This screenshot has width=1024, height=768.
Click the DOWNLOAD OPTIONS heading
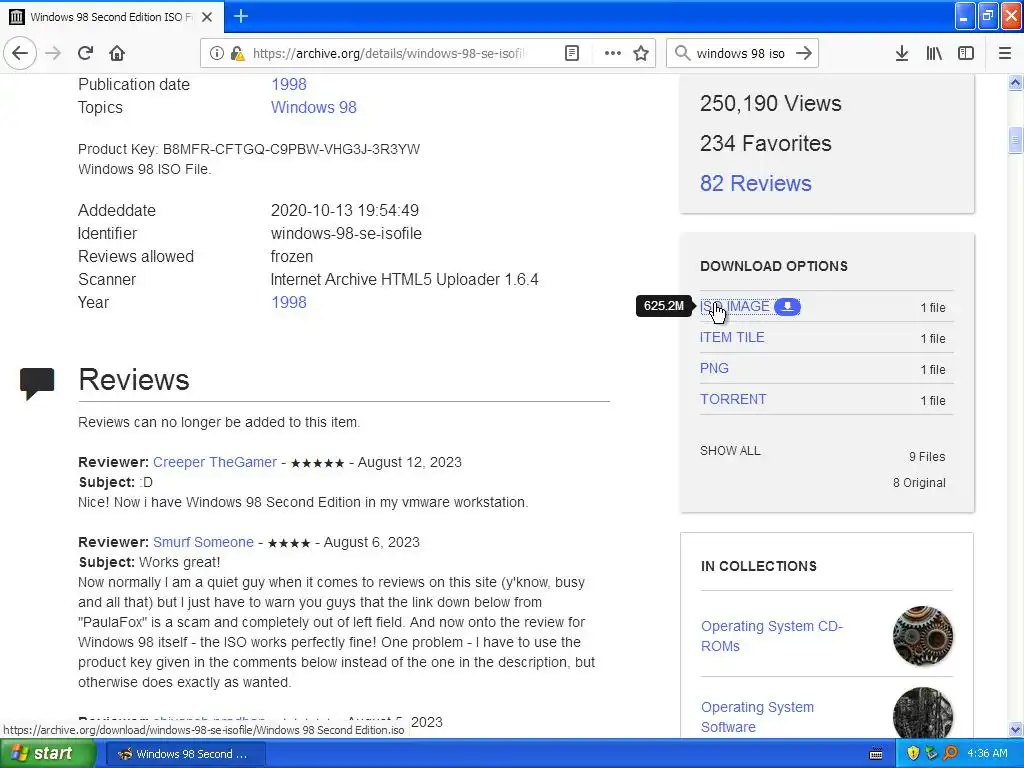[x=774, y=266]
